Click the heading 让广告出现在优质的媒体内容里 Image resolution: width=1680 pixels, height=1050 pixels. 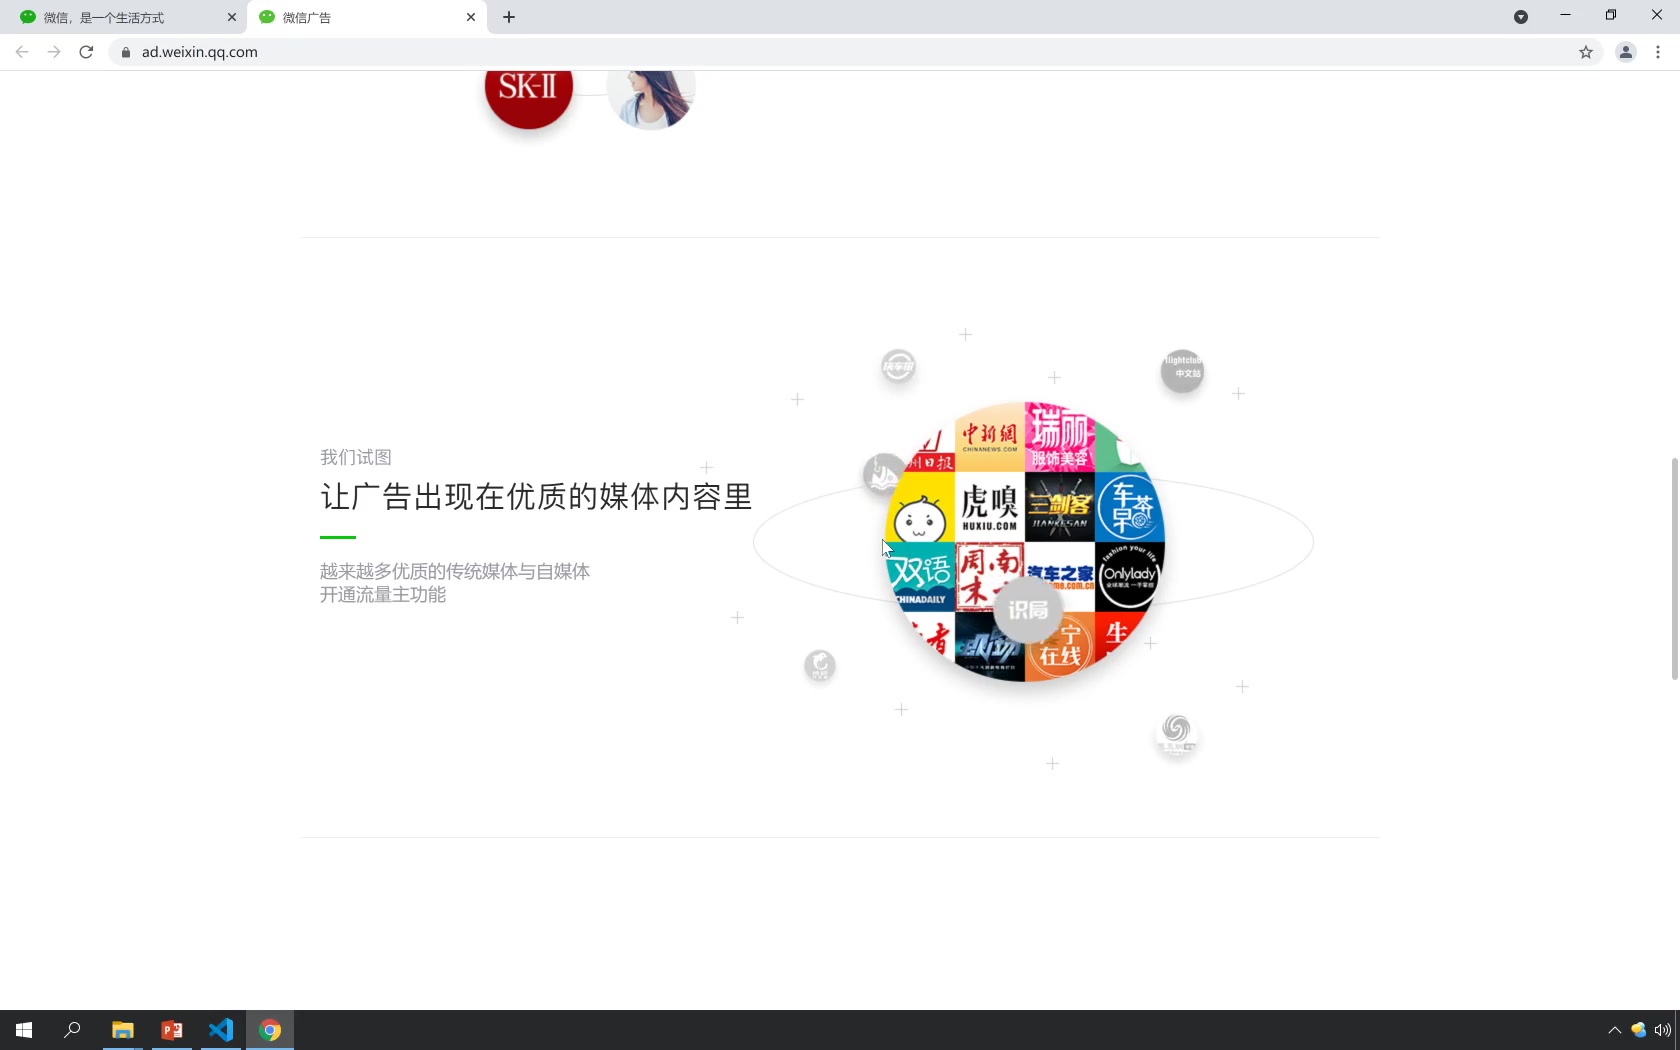(x=536, y=497)
